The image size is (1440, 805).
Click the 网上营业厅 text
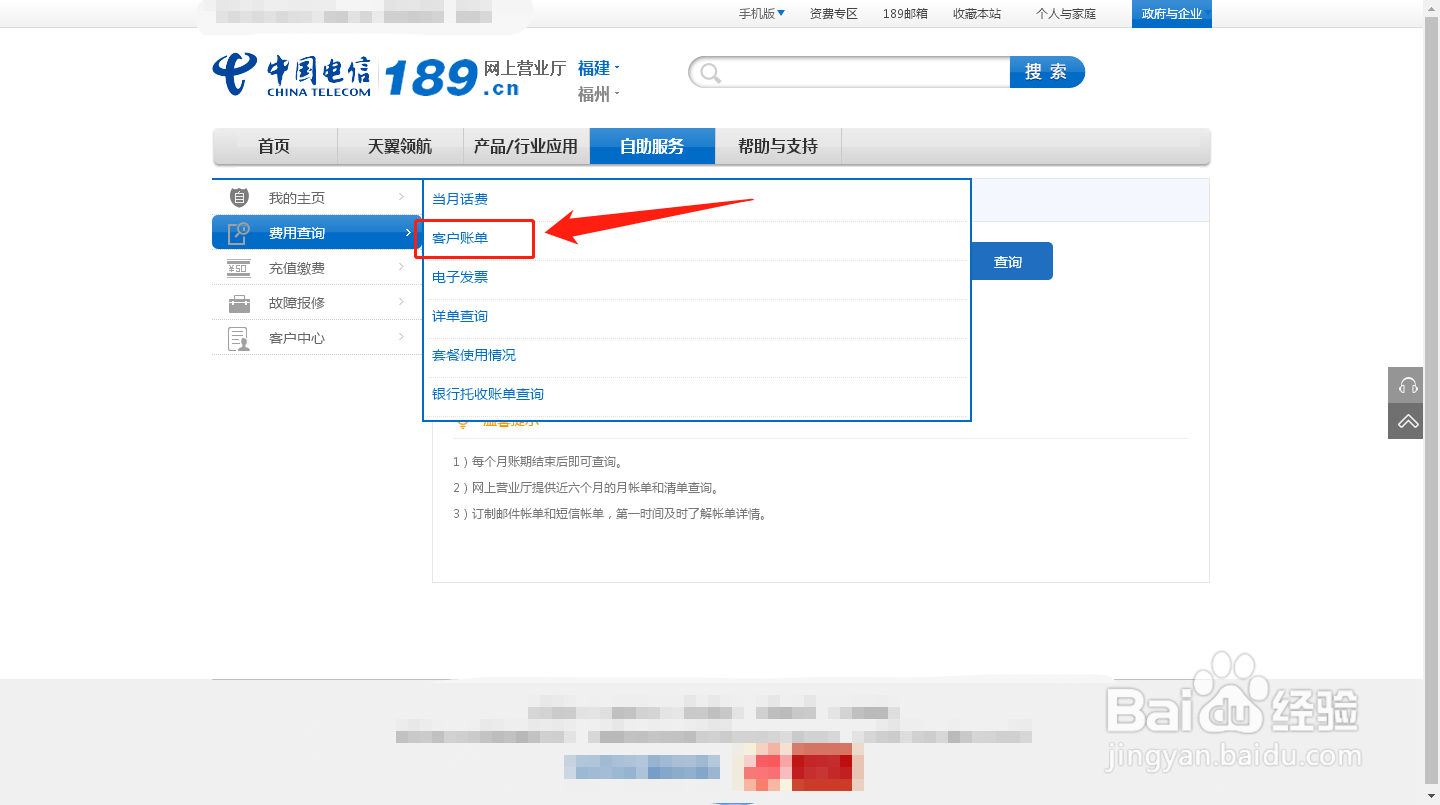pos(525,68)
